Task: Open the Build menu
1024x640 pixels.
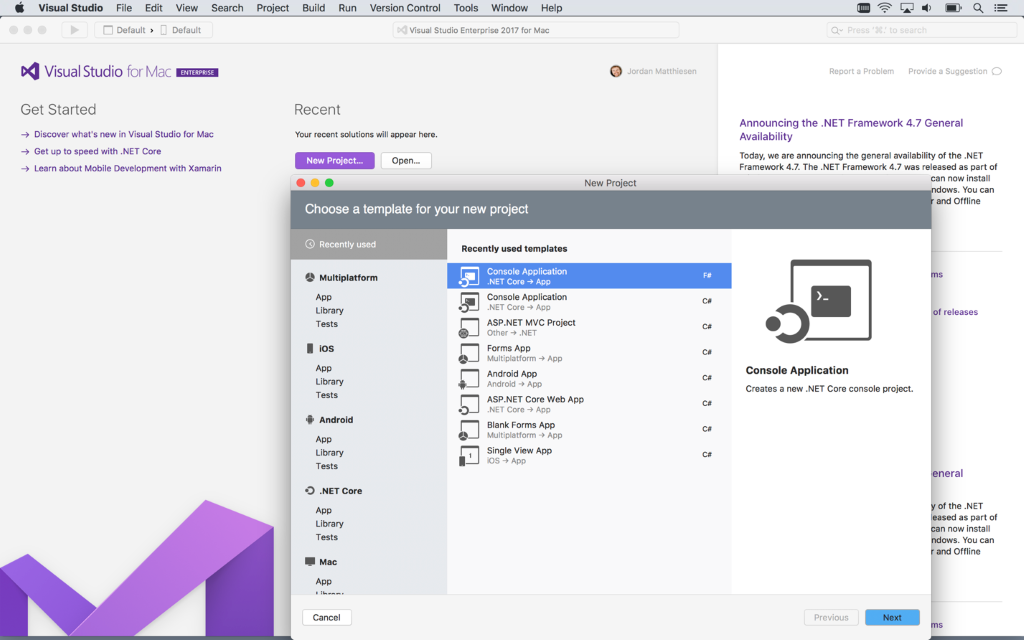Action: tap(313, 8)
